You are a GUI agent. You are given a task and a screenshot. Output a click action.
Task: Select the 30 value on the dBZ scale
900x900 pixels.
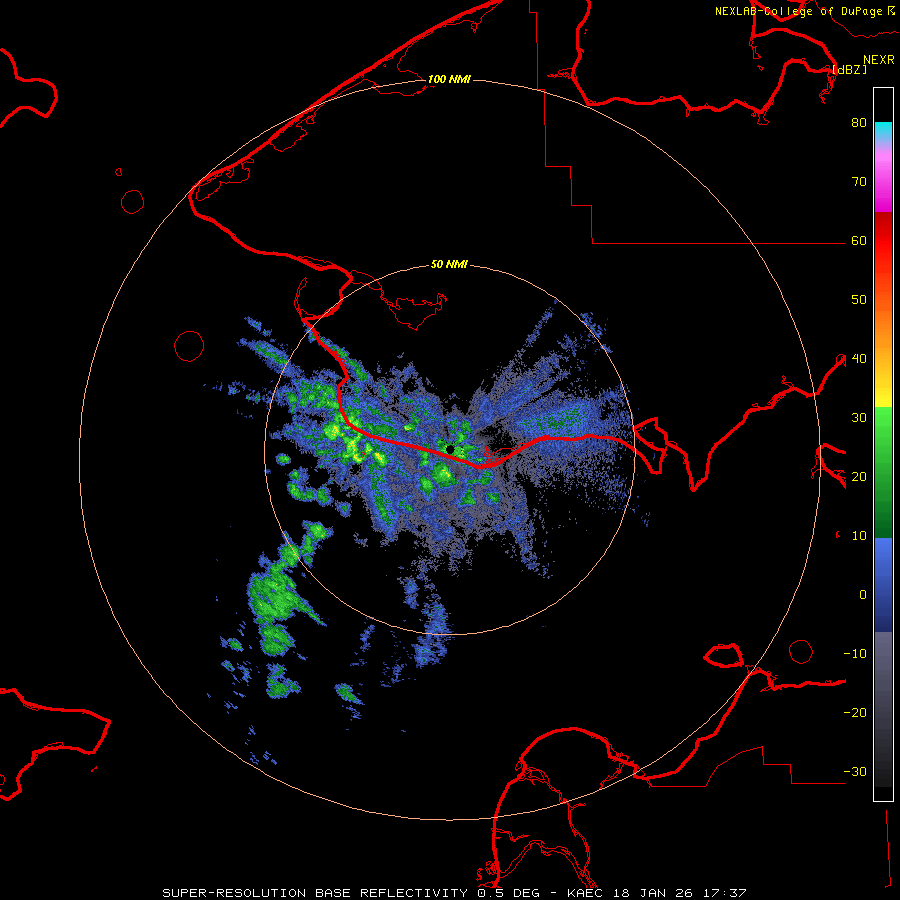(859, 417)
